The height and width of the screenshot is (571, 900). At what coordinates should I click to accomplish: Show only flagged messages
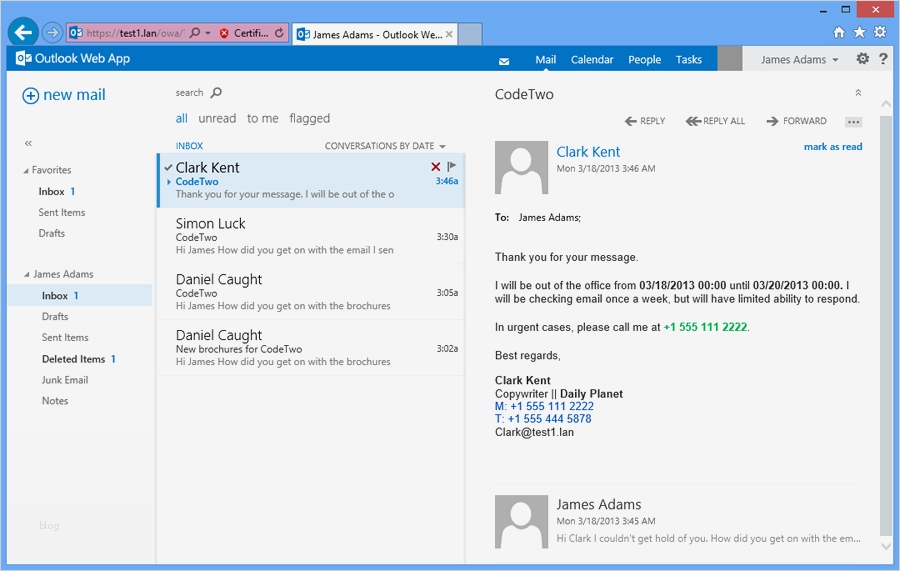[x=309, y=119]
